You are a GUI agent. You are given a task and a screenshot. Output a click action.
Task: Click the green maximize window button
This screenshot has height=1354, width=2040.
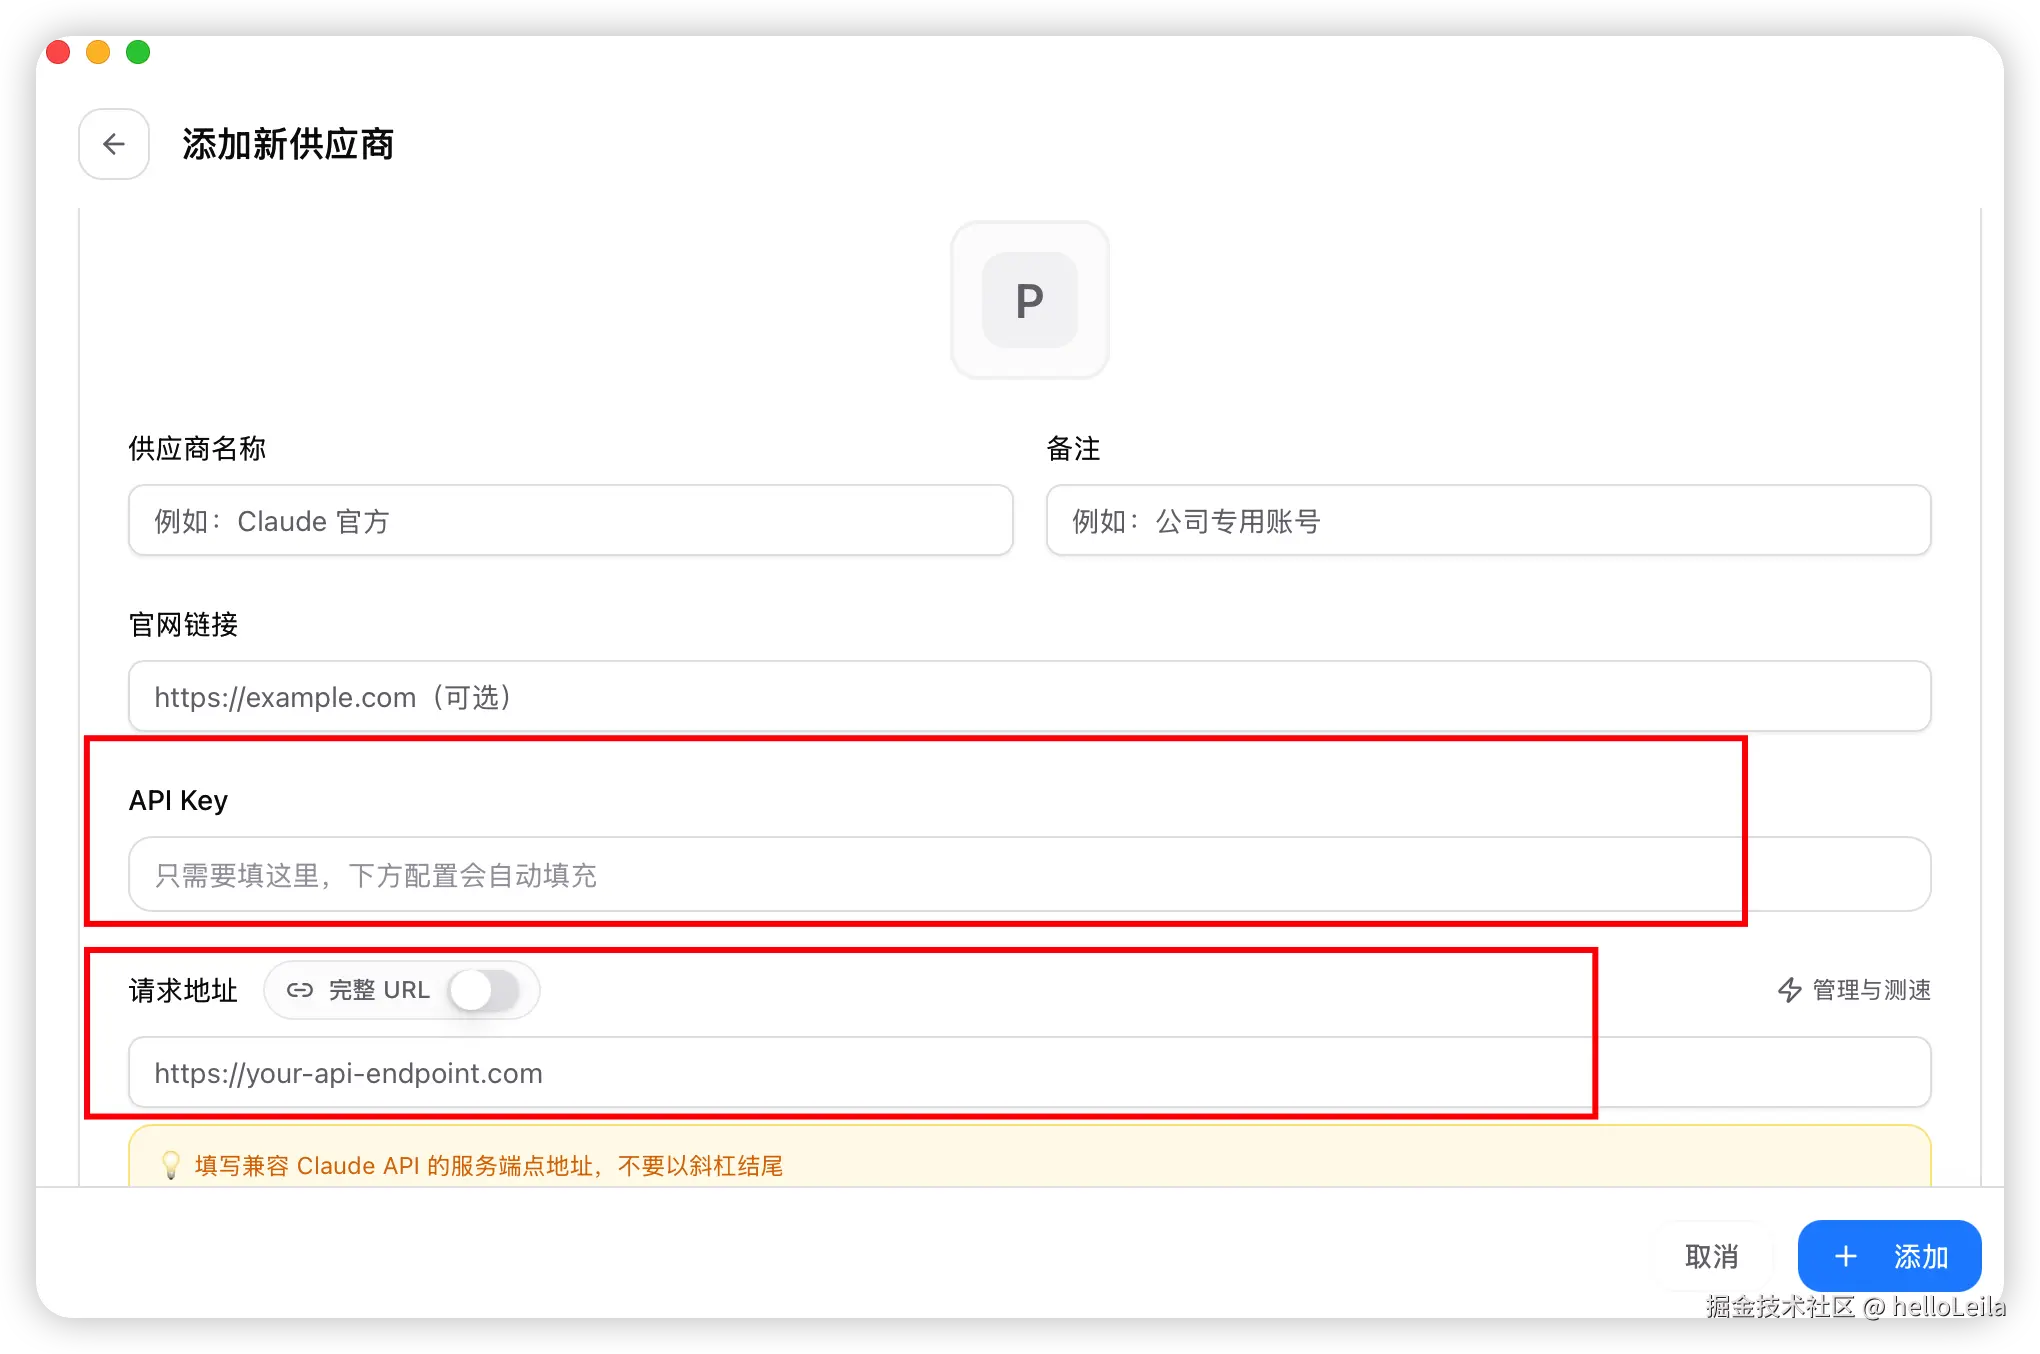click(138, 52)
